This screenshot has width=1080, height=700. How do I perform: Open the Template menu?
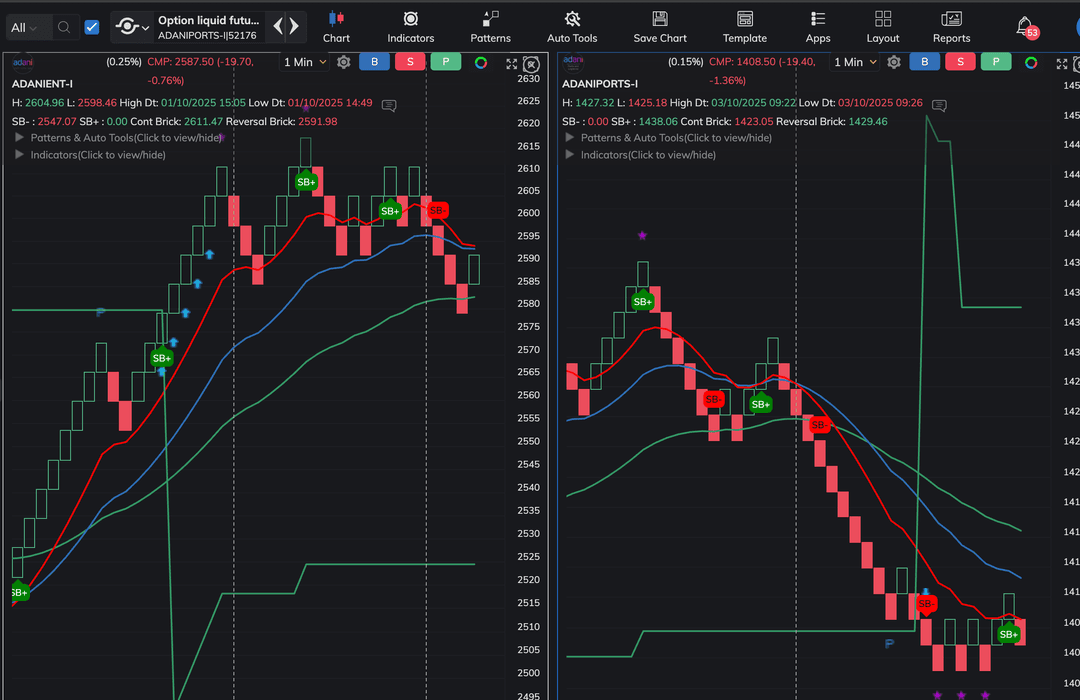pos(745,26)
